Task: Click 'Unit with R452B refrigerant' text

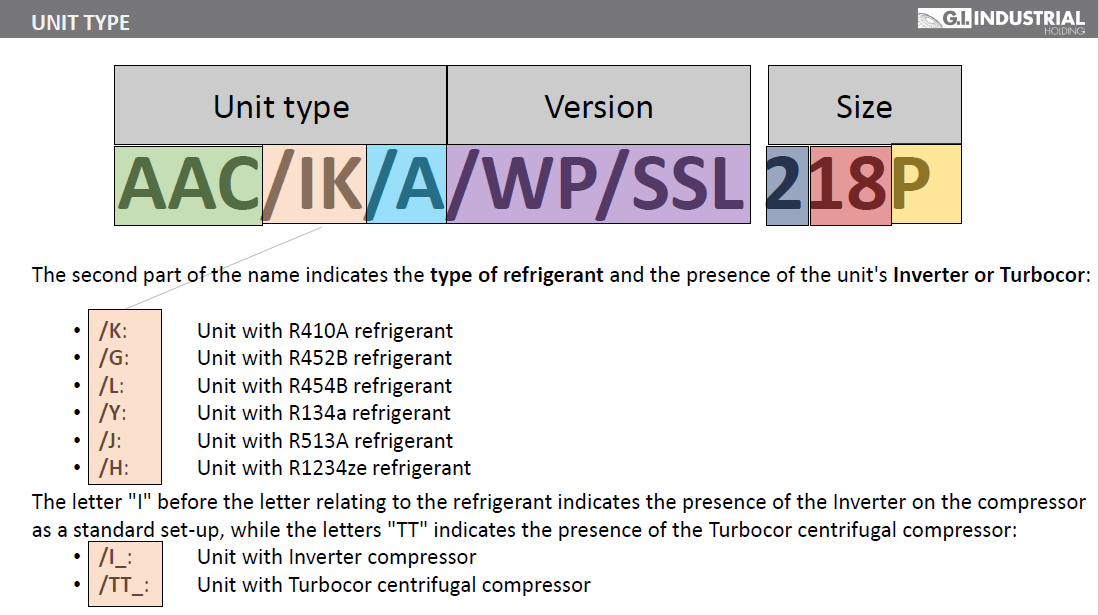Action: point(325,358)
